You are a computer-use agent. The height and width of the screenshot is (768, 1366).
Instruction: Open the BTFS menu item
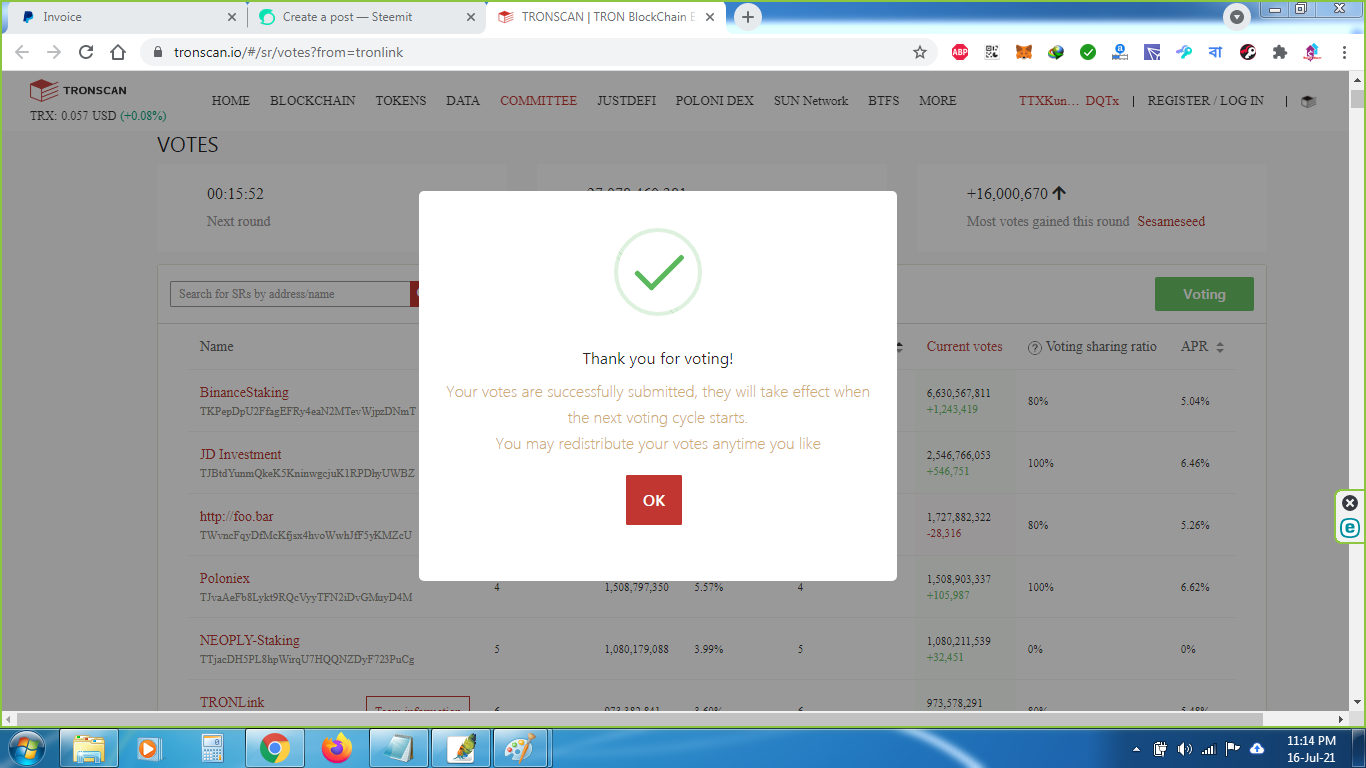(x=884, y=101)
